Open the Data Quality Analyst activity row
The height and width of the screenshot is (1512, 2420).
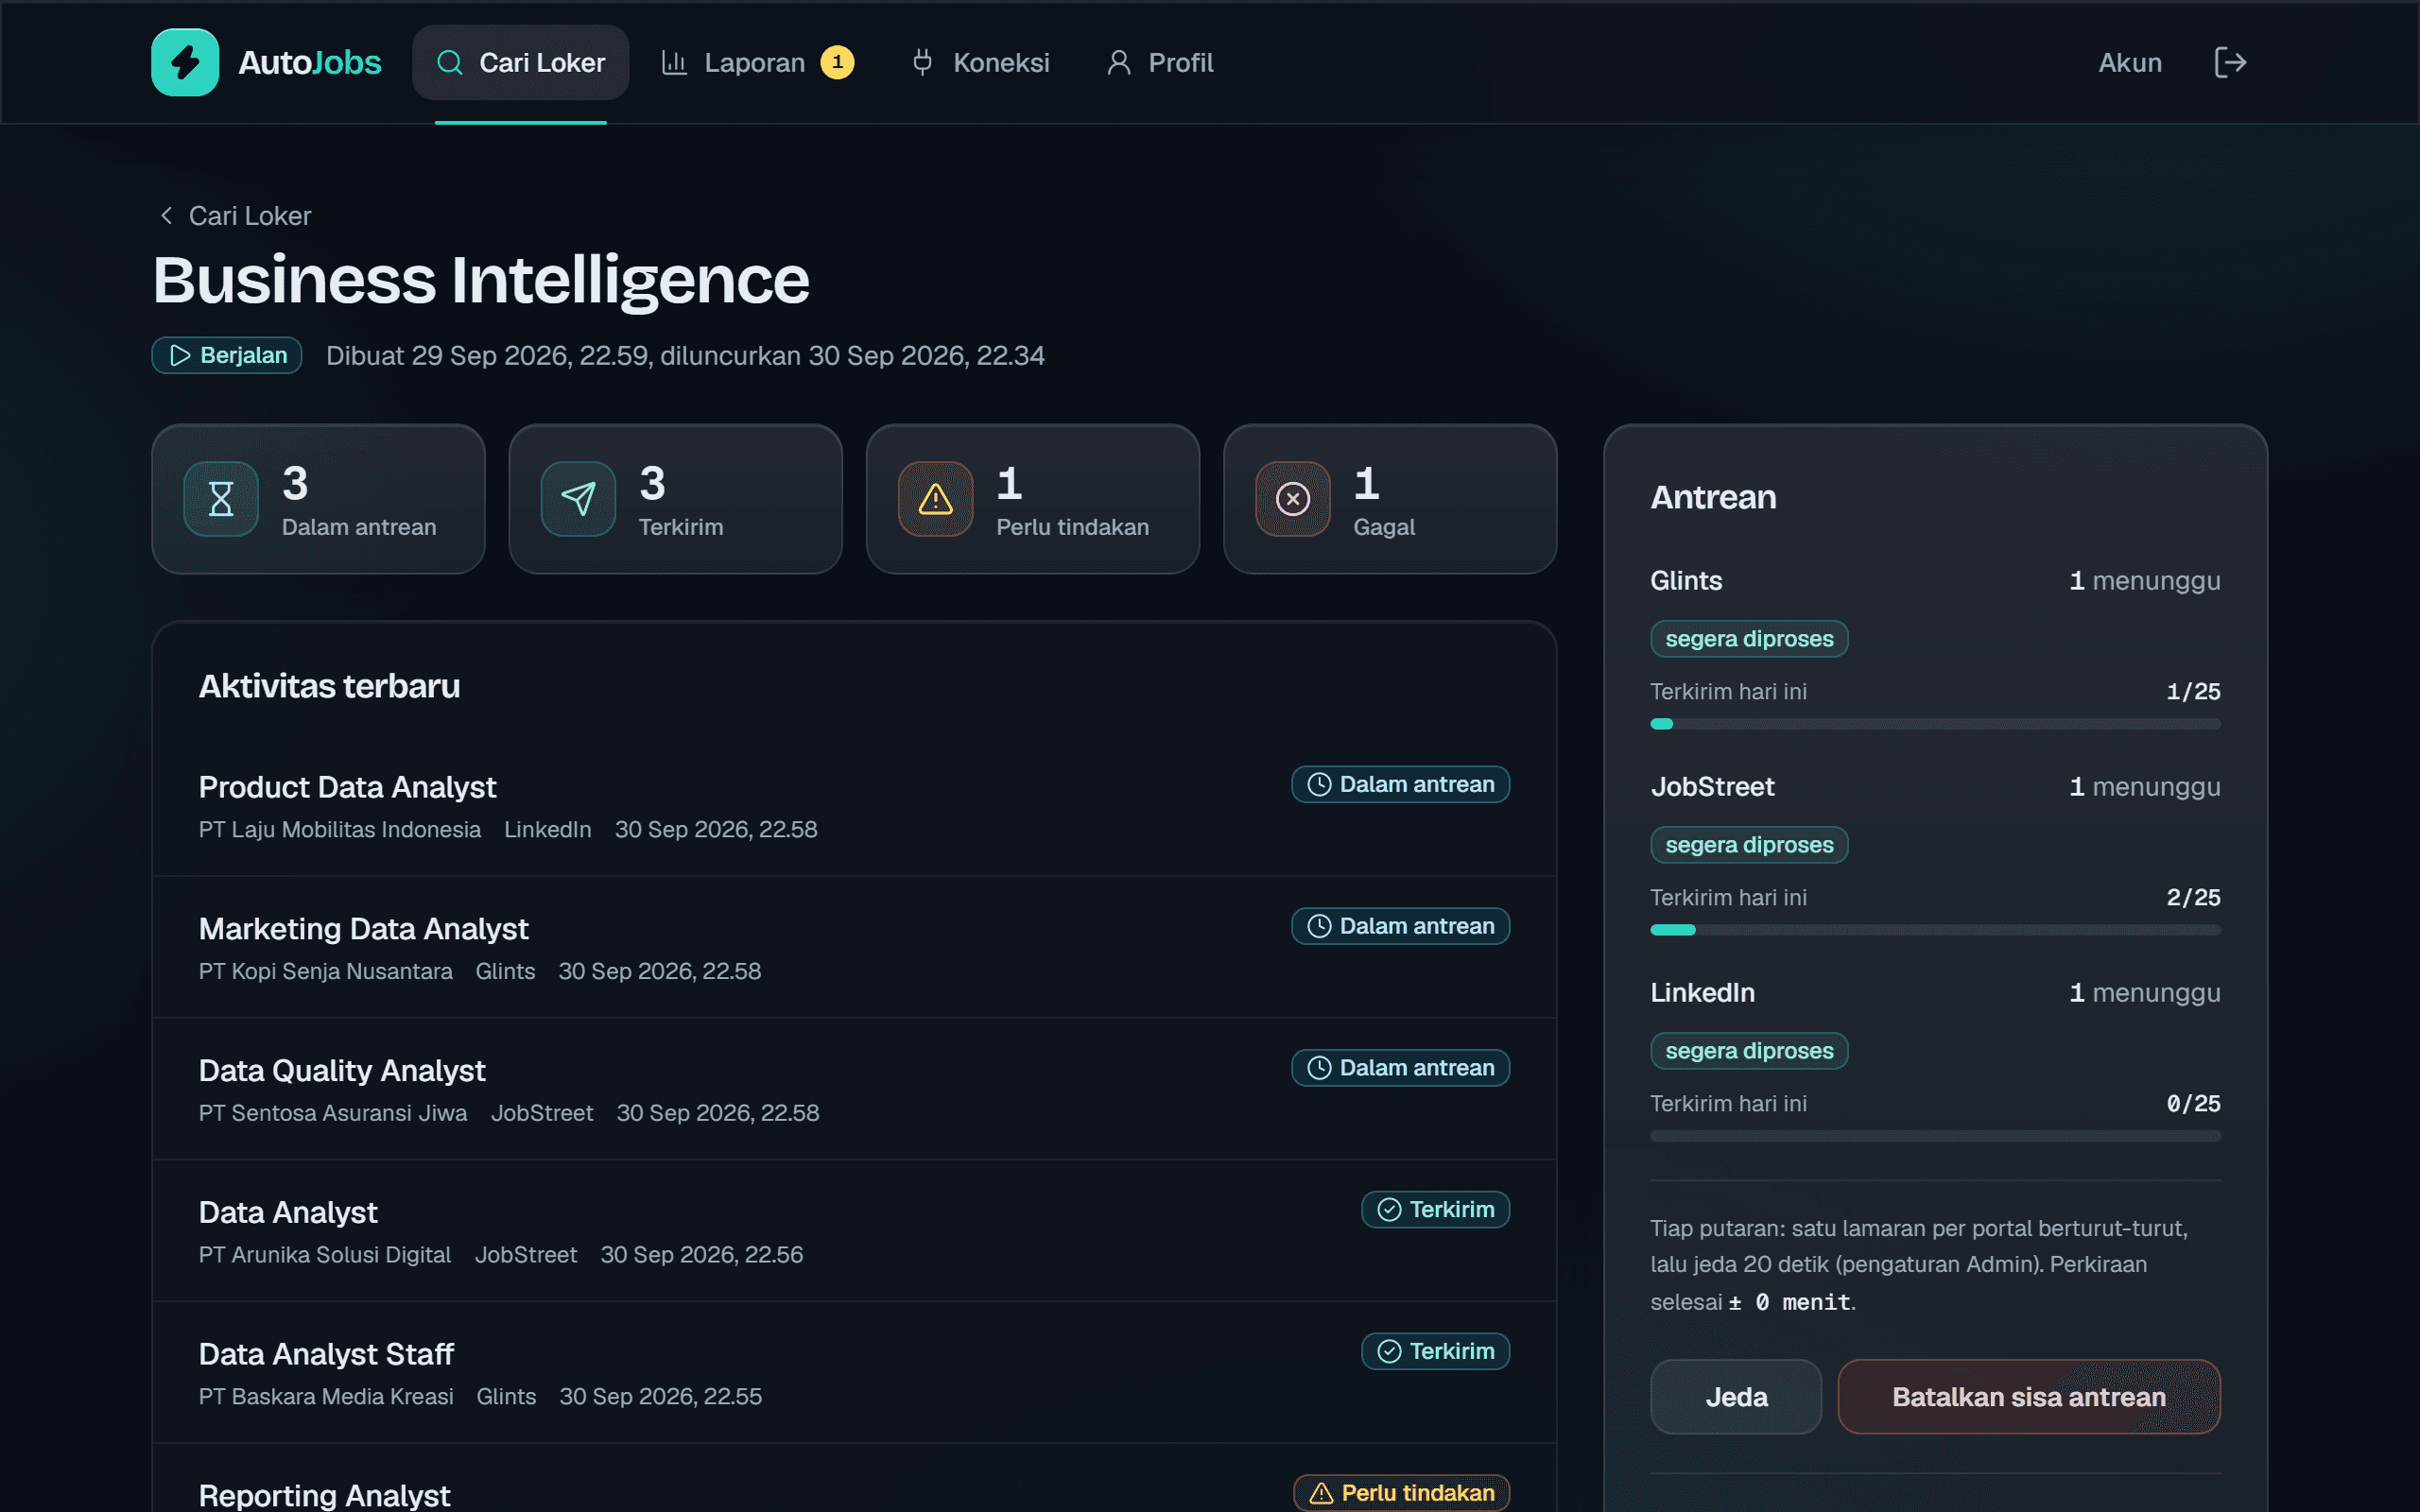click(x=854, y=1089)
